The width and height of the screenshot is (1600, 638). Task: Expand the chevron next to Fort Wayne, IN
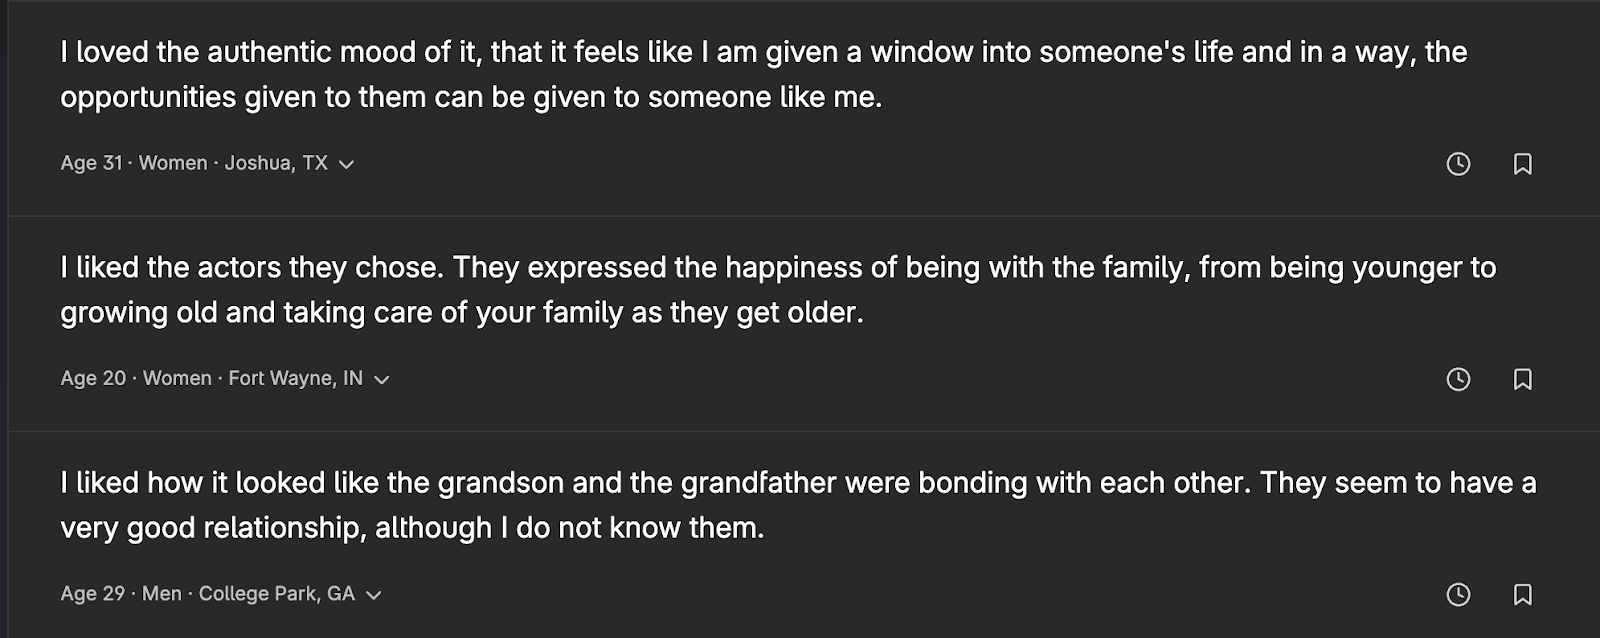tap(381, 379)
